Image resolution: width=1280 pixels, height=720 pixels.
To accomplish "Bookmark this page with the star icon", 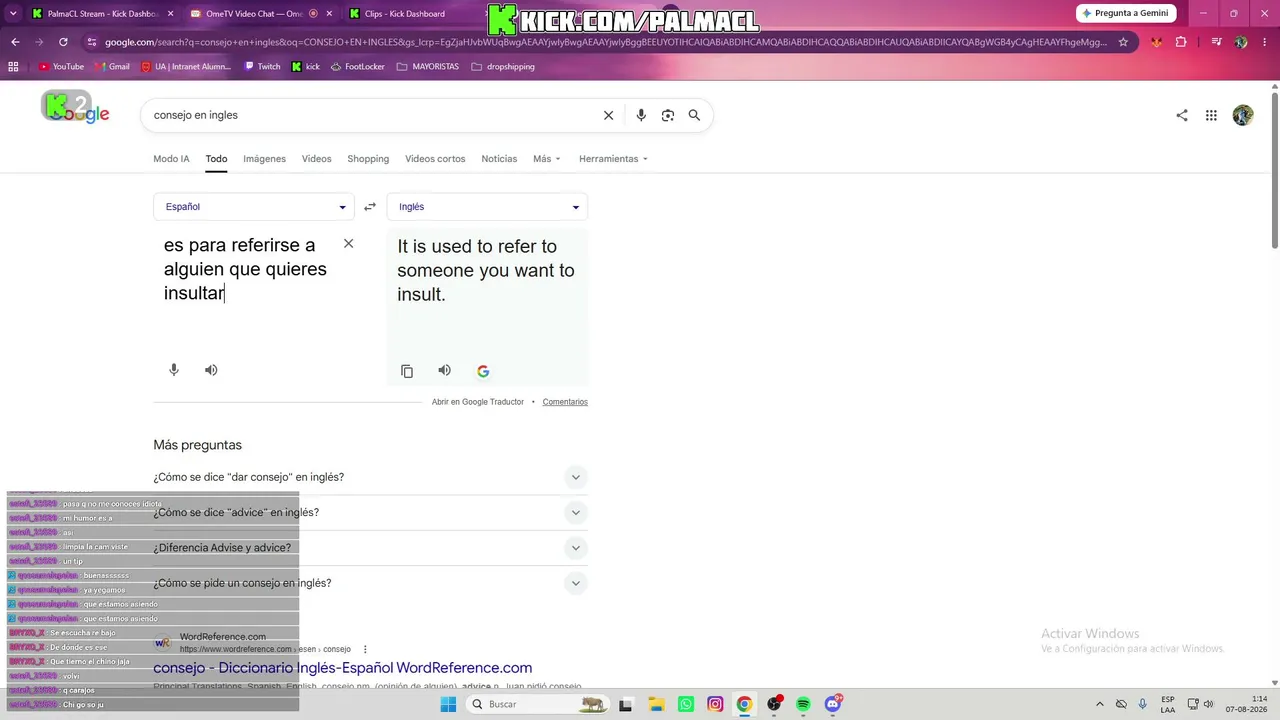I will 1123,42.
